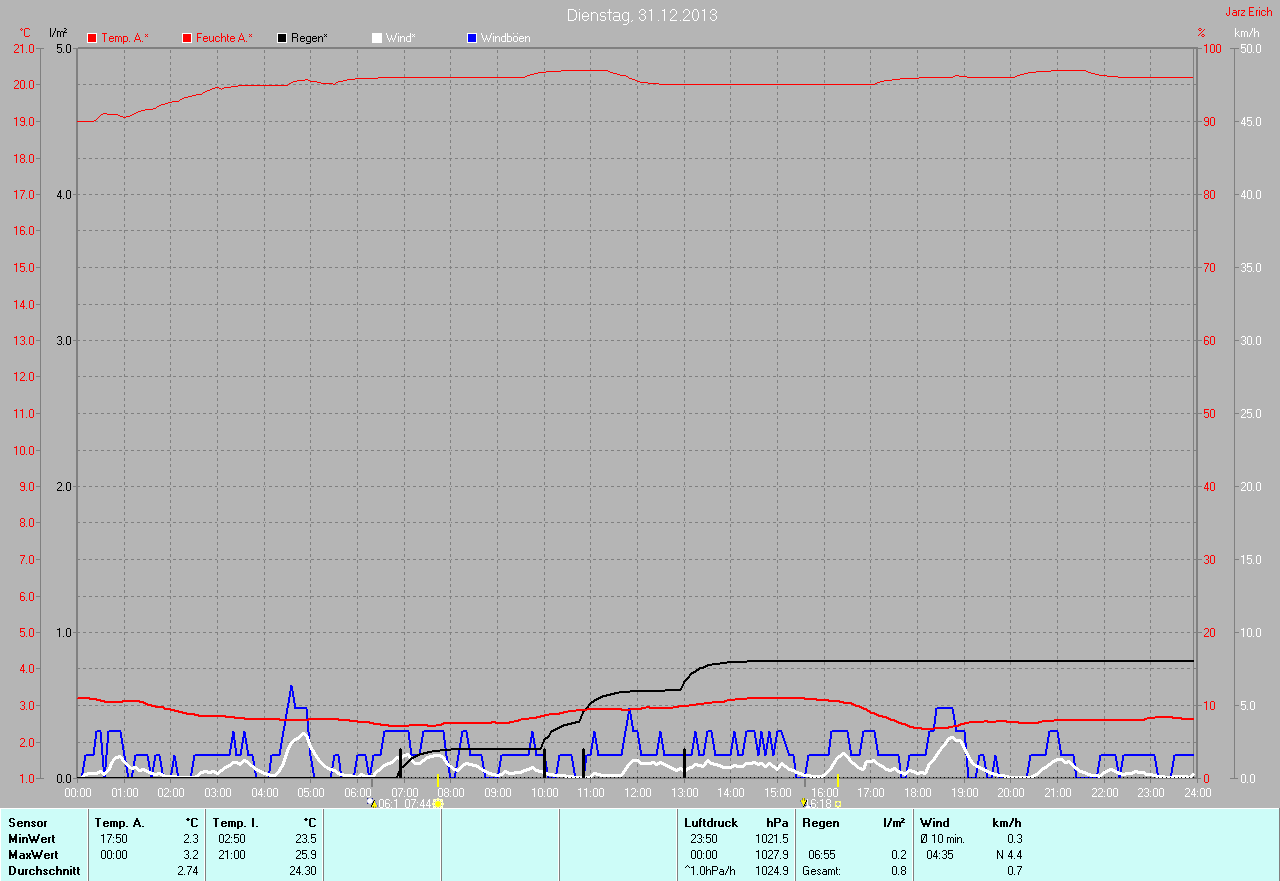Click the wind minimum value 0.3

[x=1015, y=839]
